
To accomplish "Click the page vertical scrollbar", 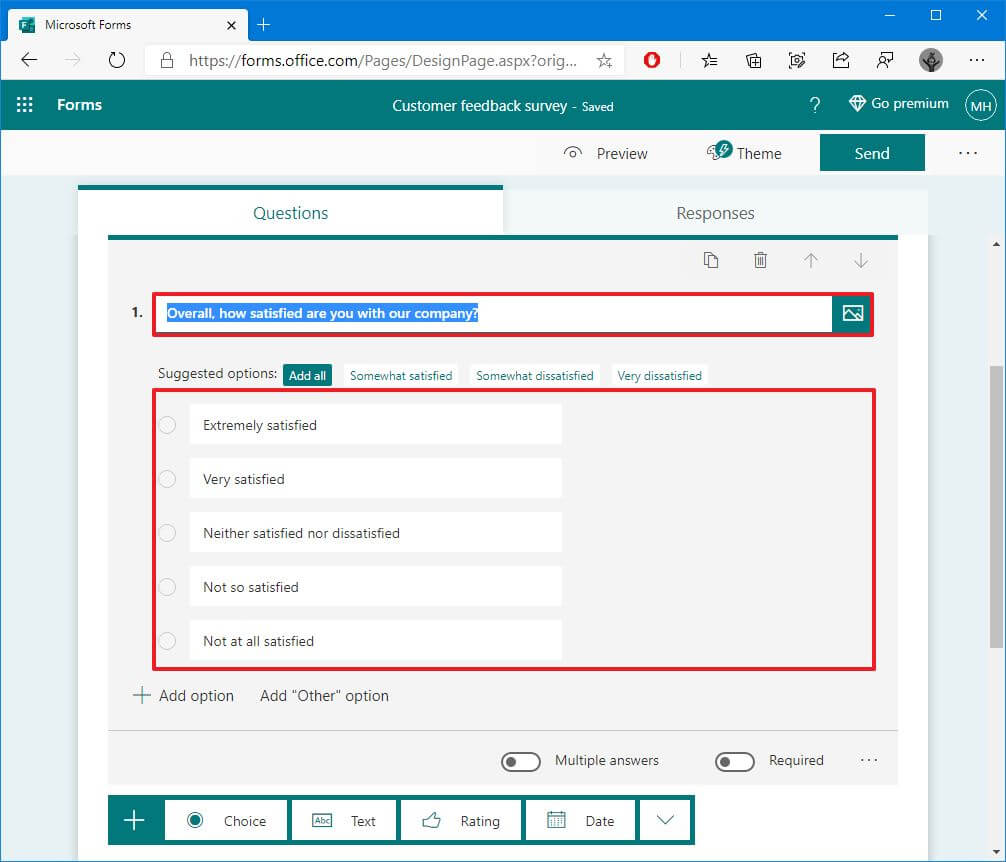I will click(x=995, y=500).
